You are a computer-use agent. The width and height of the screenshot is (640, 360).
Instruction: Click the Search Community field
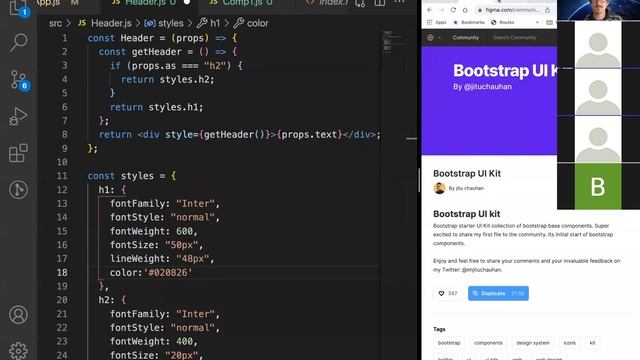pyautogui.click(x=515, y=38)
